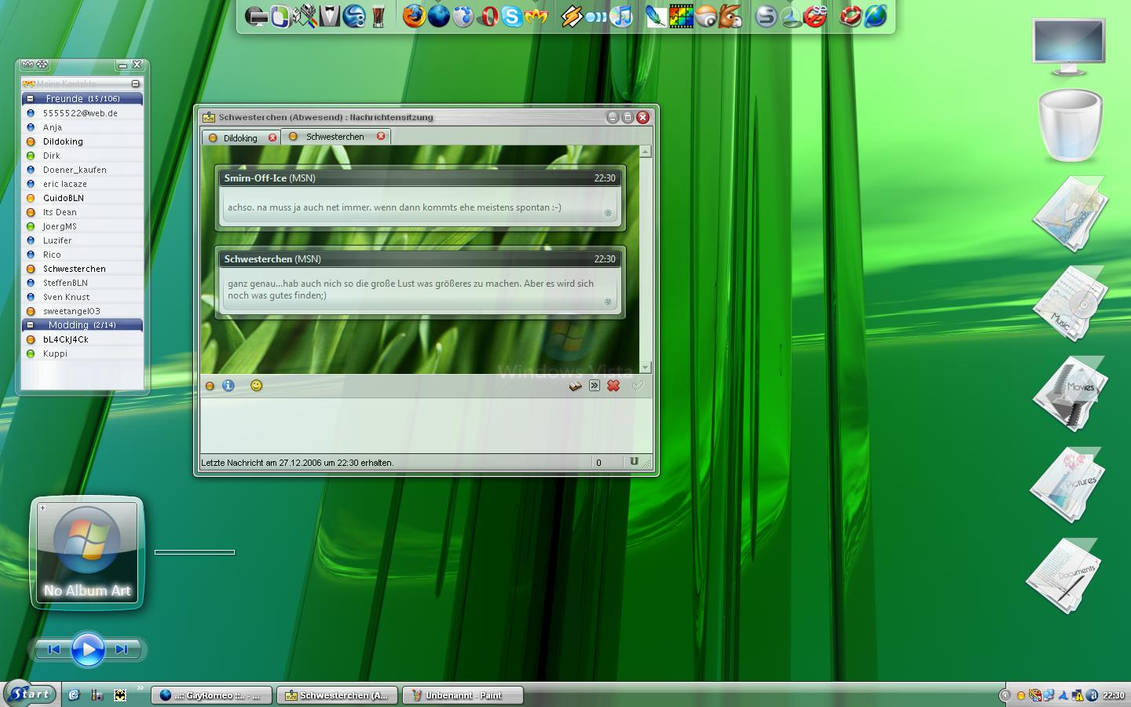This screenshot has width=1131, height=707.
Task: Click the info icon in the message toolbar
Action: tap(228, 385)
